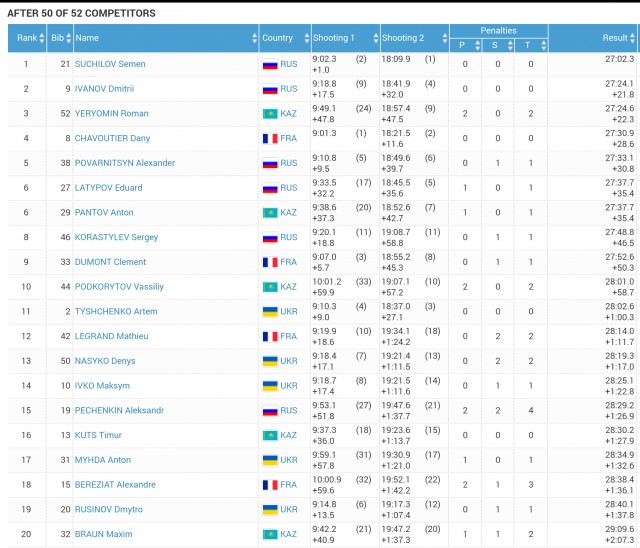This screenshot has width=640, height=548.
Task: Open TYSHCHENKO Artem athlete link
Action: tap(116, 311)
